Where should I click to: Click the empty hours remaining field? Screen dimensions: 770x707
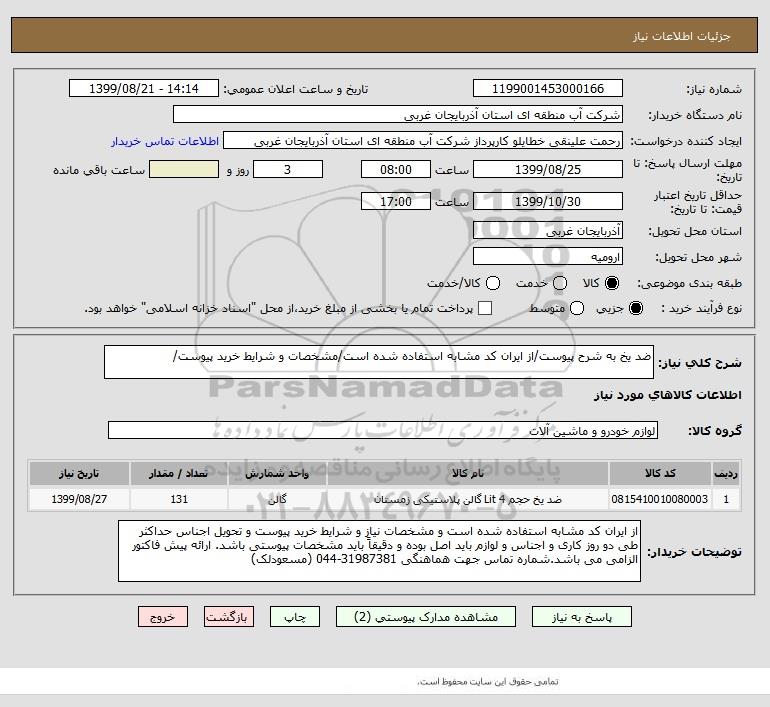point(184,169)
